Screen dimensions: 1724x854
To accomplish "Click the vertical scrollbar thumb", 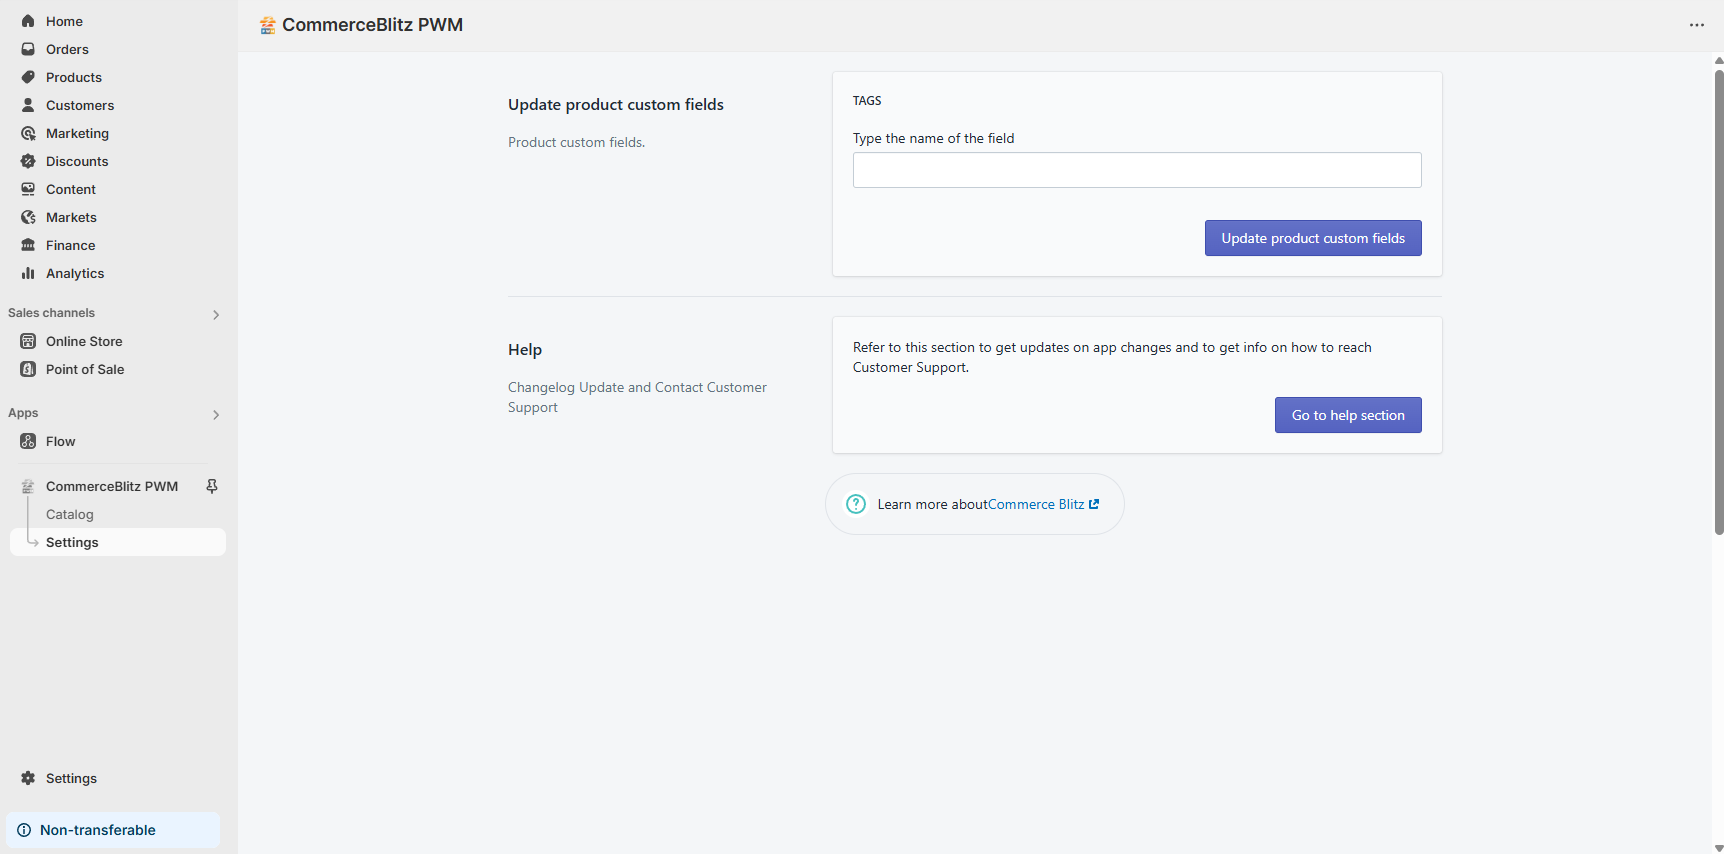I will [x=1719, y=302].
